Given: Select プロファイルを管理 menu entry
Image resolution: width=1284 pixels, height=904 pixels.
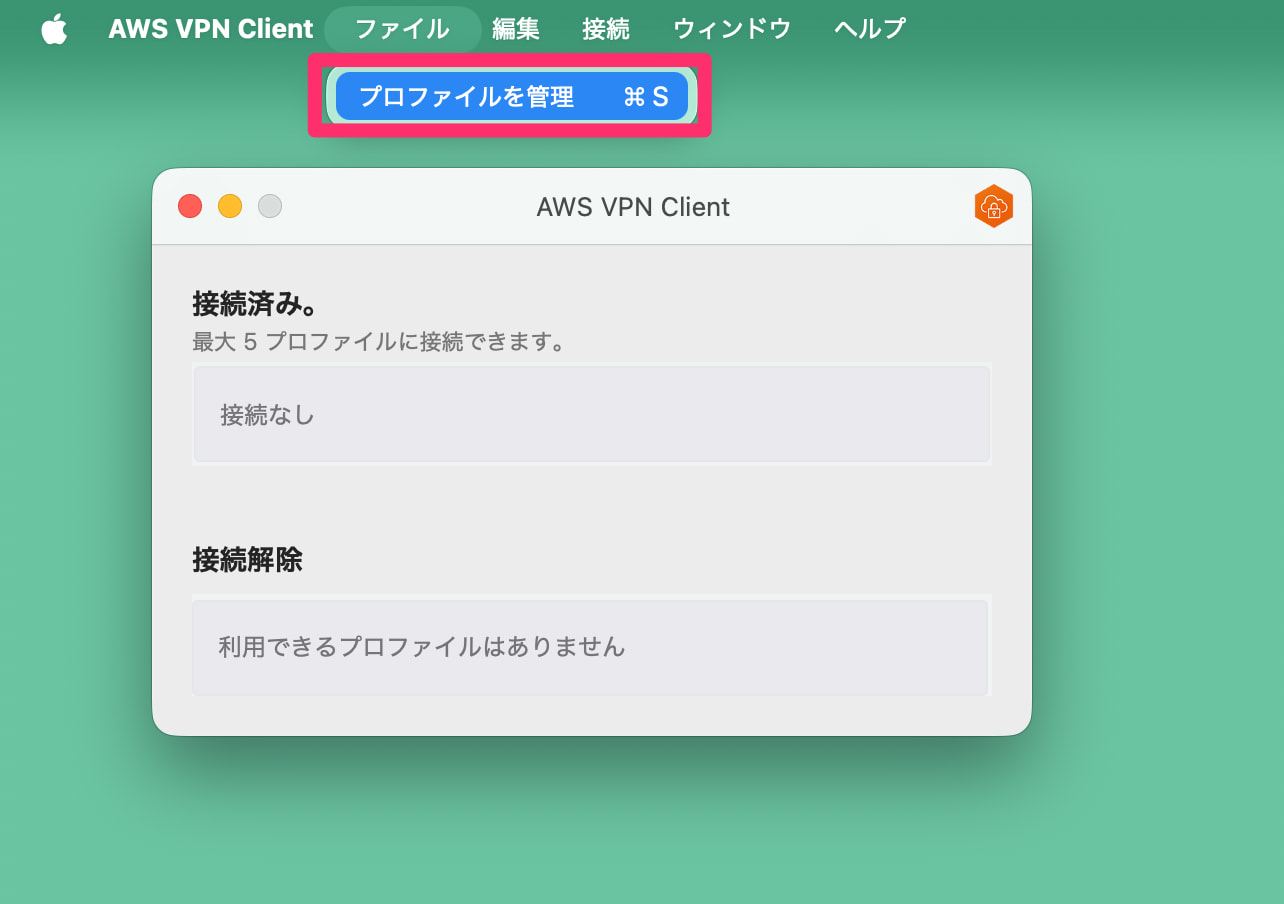Looking at the screenshot, I should pos(512,96).
